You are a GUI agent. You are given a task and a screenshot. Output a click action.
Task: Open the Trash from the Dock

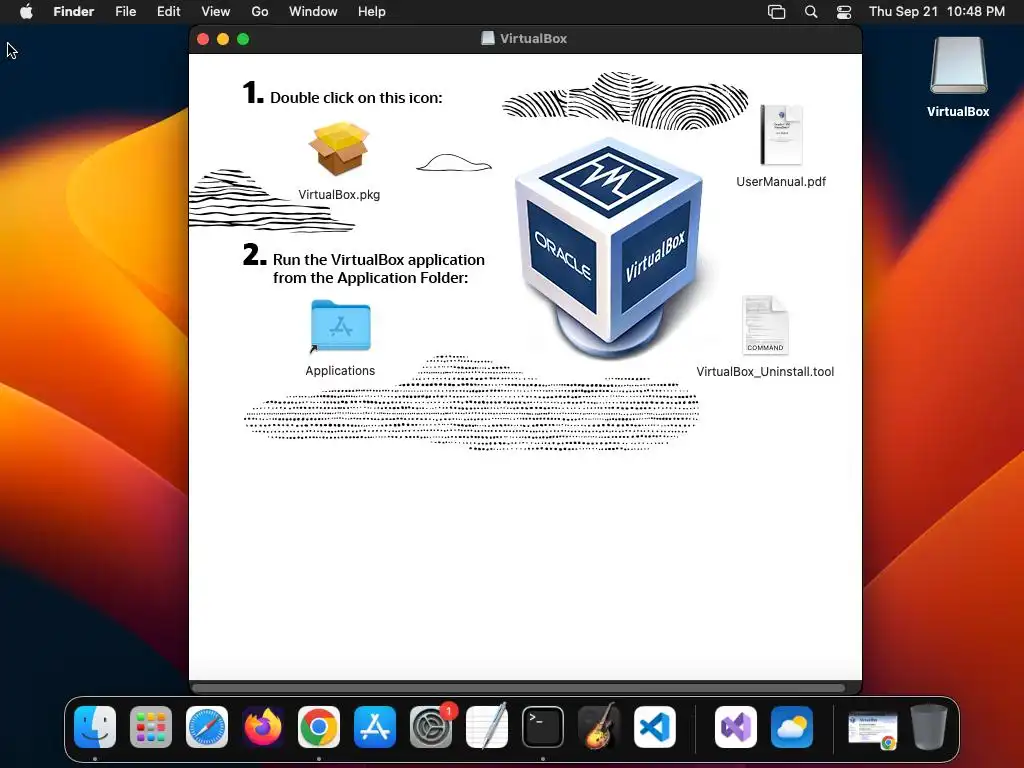point(929,727)
